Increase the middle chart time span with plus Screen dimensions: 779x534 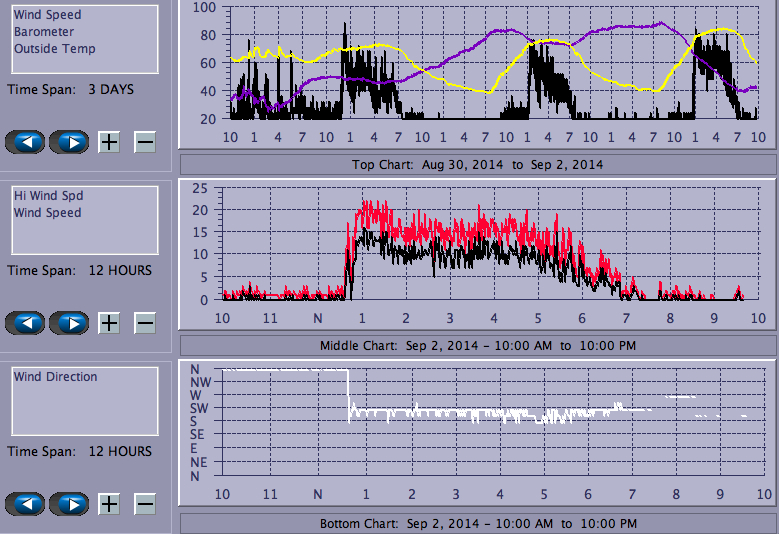[109, 323]
